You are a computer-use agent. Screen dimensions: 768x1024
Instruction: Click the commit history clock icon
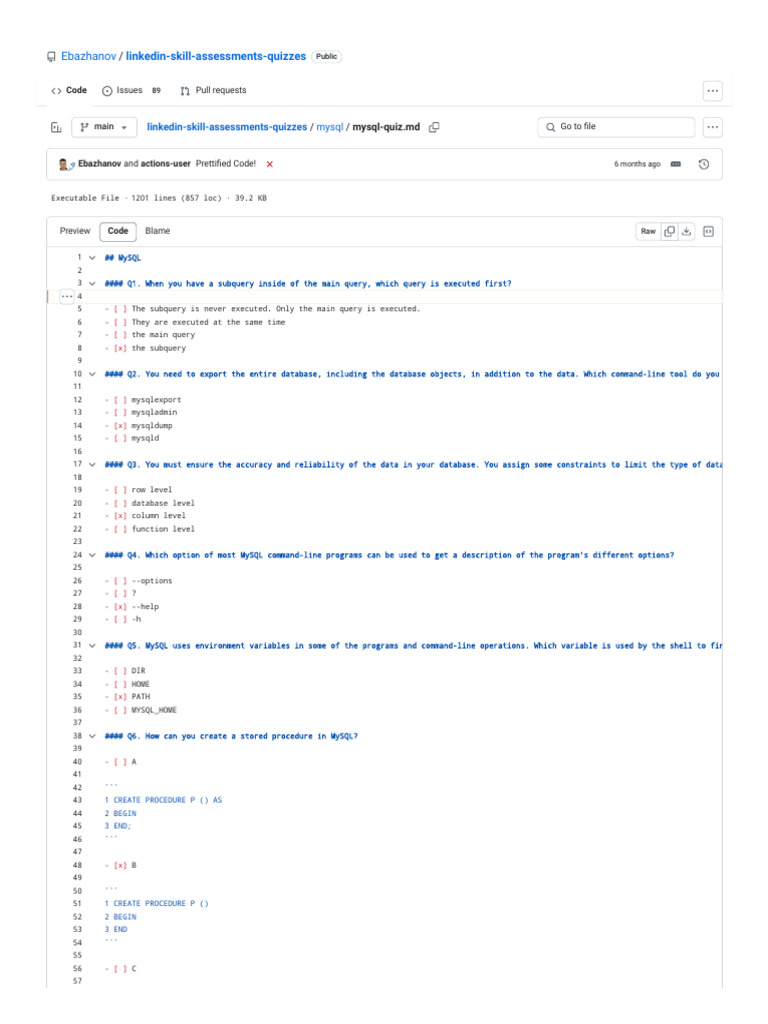pyautogui.click(x=704, y=164)
